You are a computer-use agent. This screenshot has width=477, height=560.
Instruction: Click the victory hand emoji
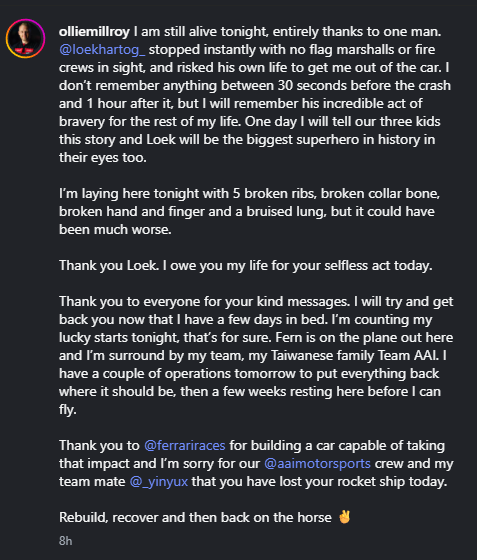pos(345,517)
